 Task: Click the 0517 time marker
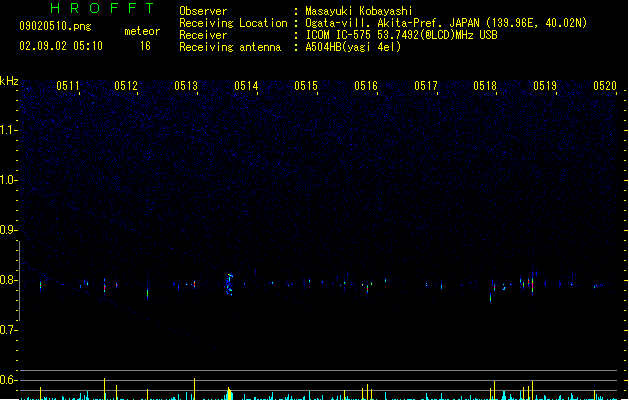pyautogui.click(x=426, y=86)
